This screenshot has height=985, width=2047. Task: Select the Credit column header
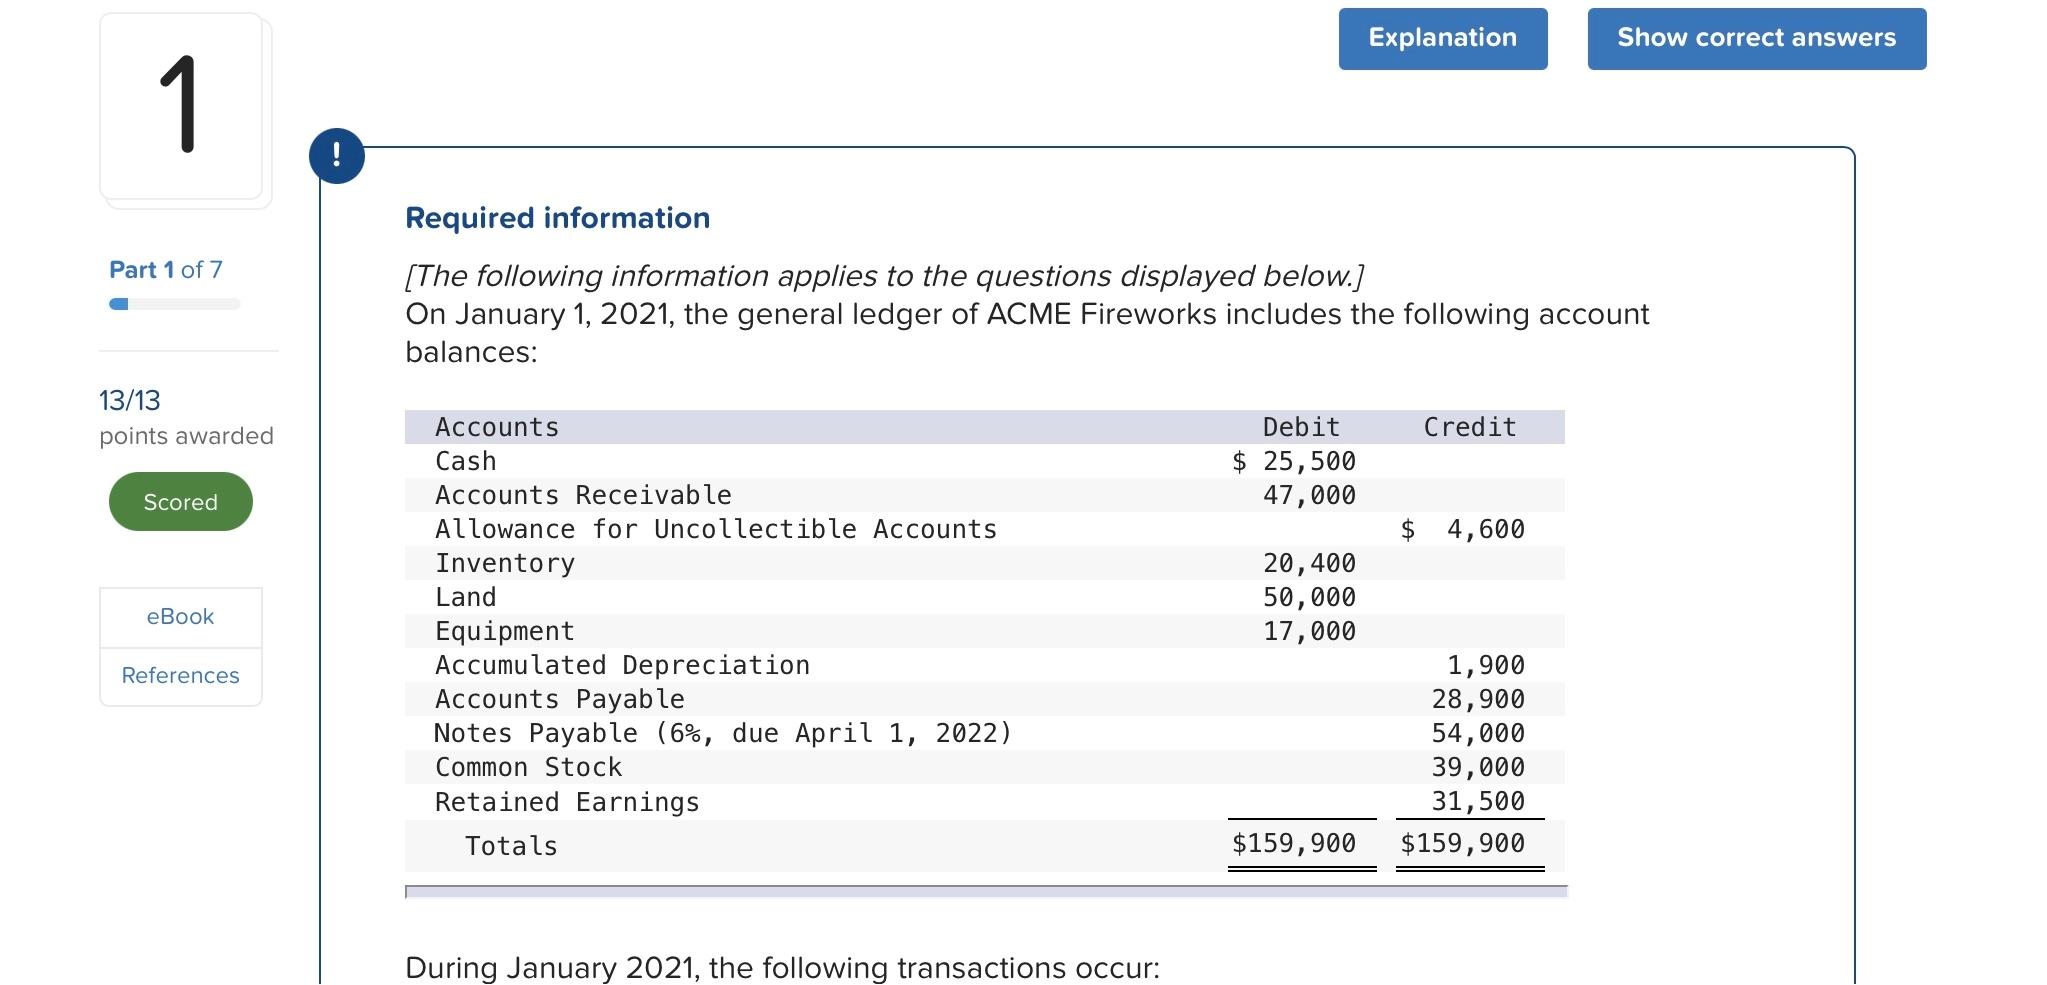pyautogui.click(x=1467, y=426)
